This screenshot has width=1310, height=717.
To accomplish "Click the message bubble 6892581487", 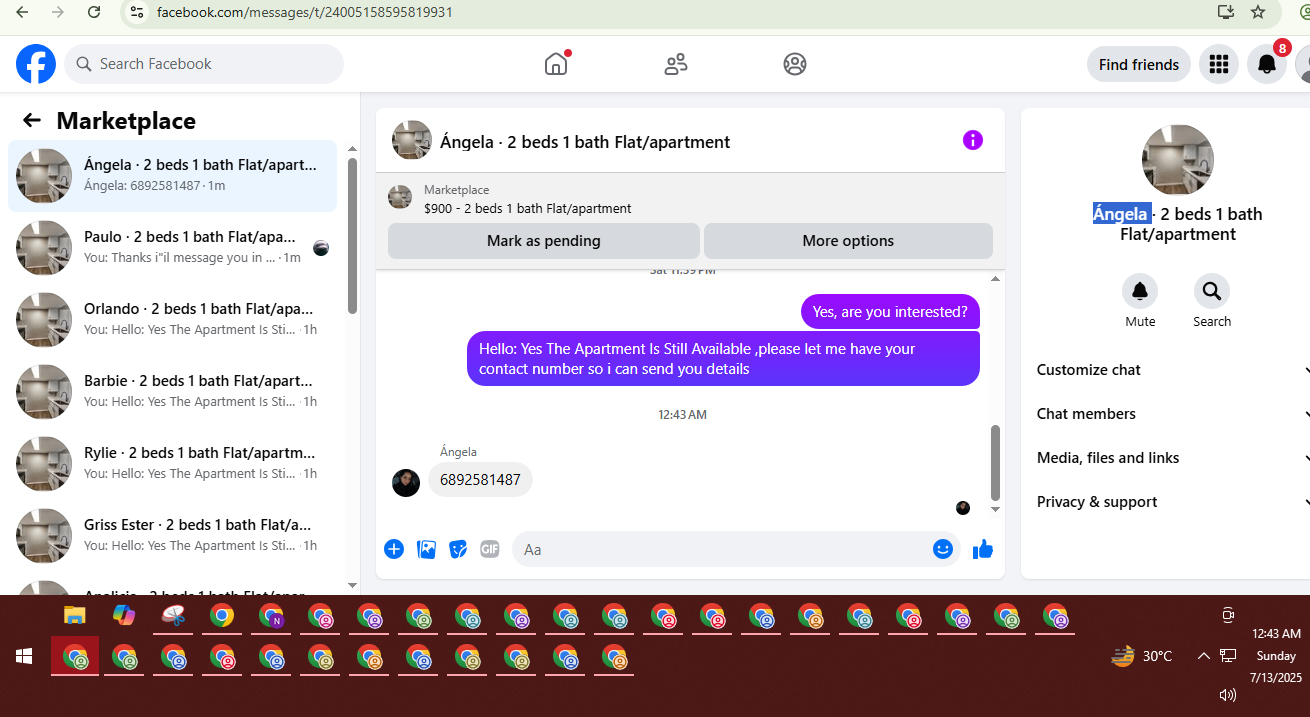I will pyautogui.click(x=480, y=480).
